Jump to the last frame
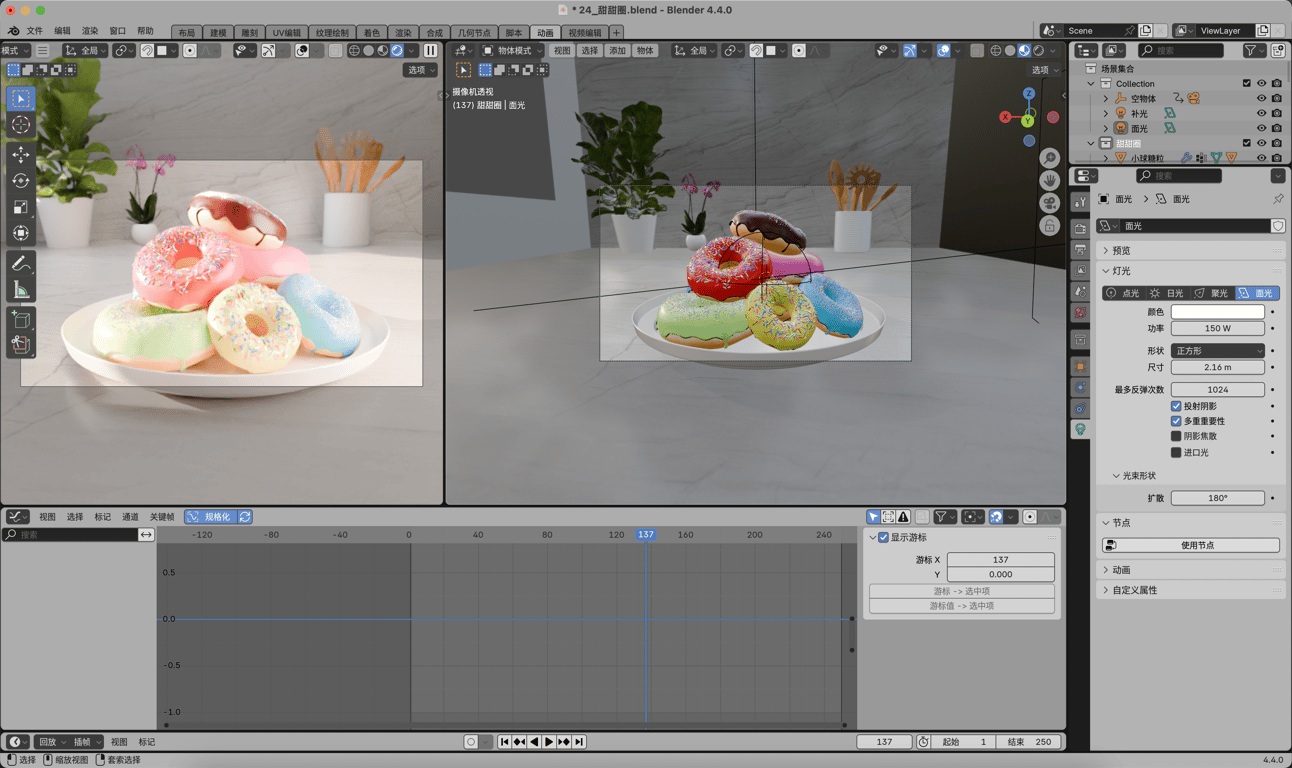The width and height of the screenshot is (1292, 768). click(x=579, y=742)
